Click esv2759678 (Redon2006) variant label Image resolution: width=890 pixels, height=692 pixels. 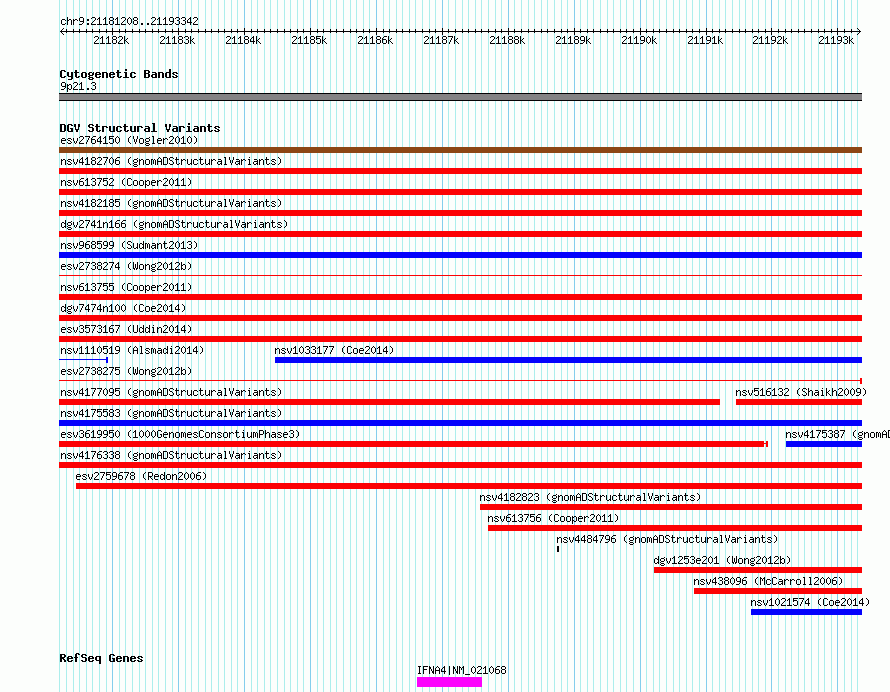click(x=141, y=476)
